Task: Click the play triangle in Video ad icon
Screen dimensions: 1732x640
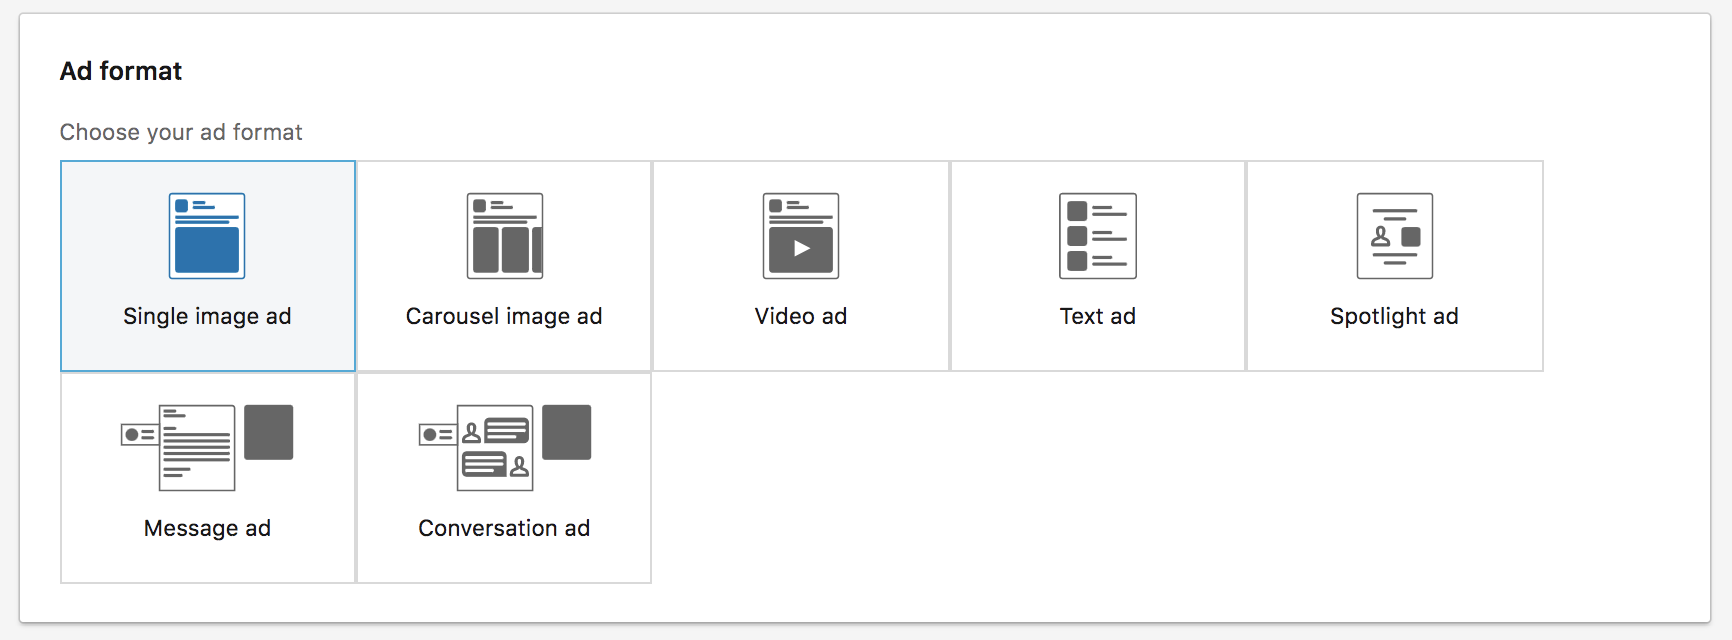Action: click(801, 249)
